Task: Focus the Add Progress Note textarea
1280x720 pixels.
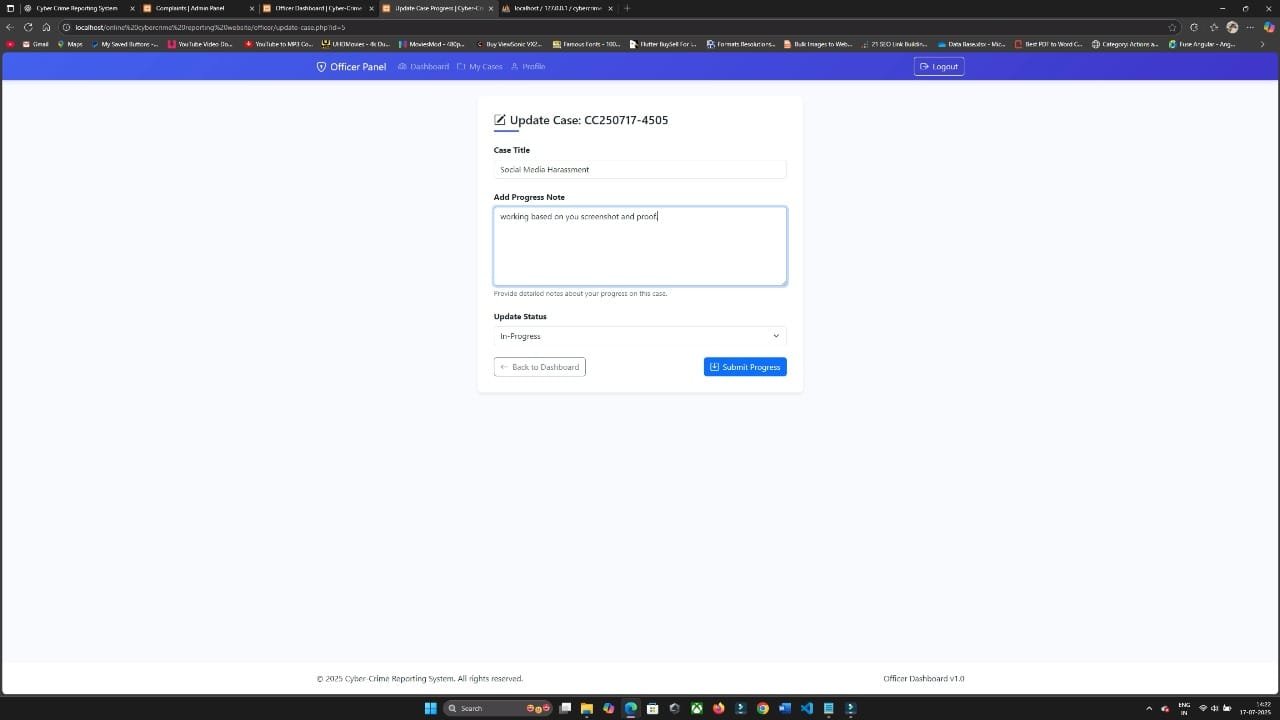Action: [639, 246]
